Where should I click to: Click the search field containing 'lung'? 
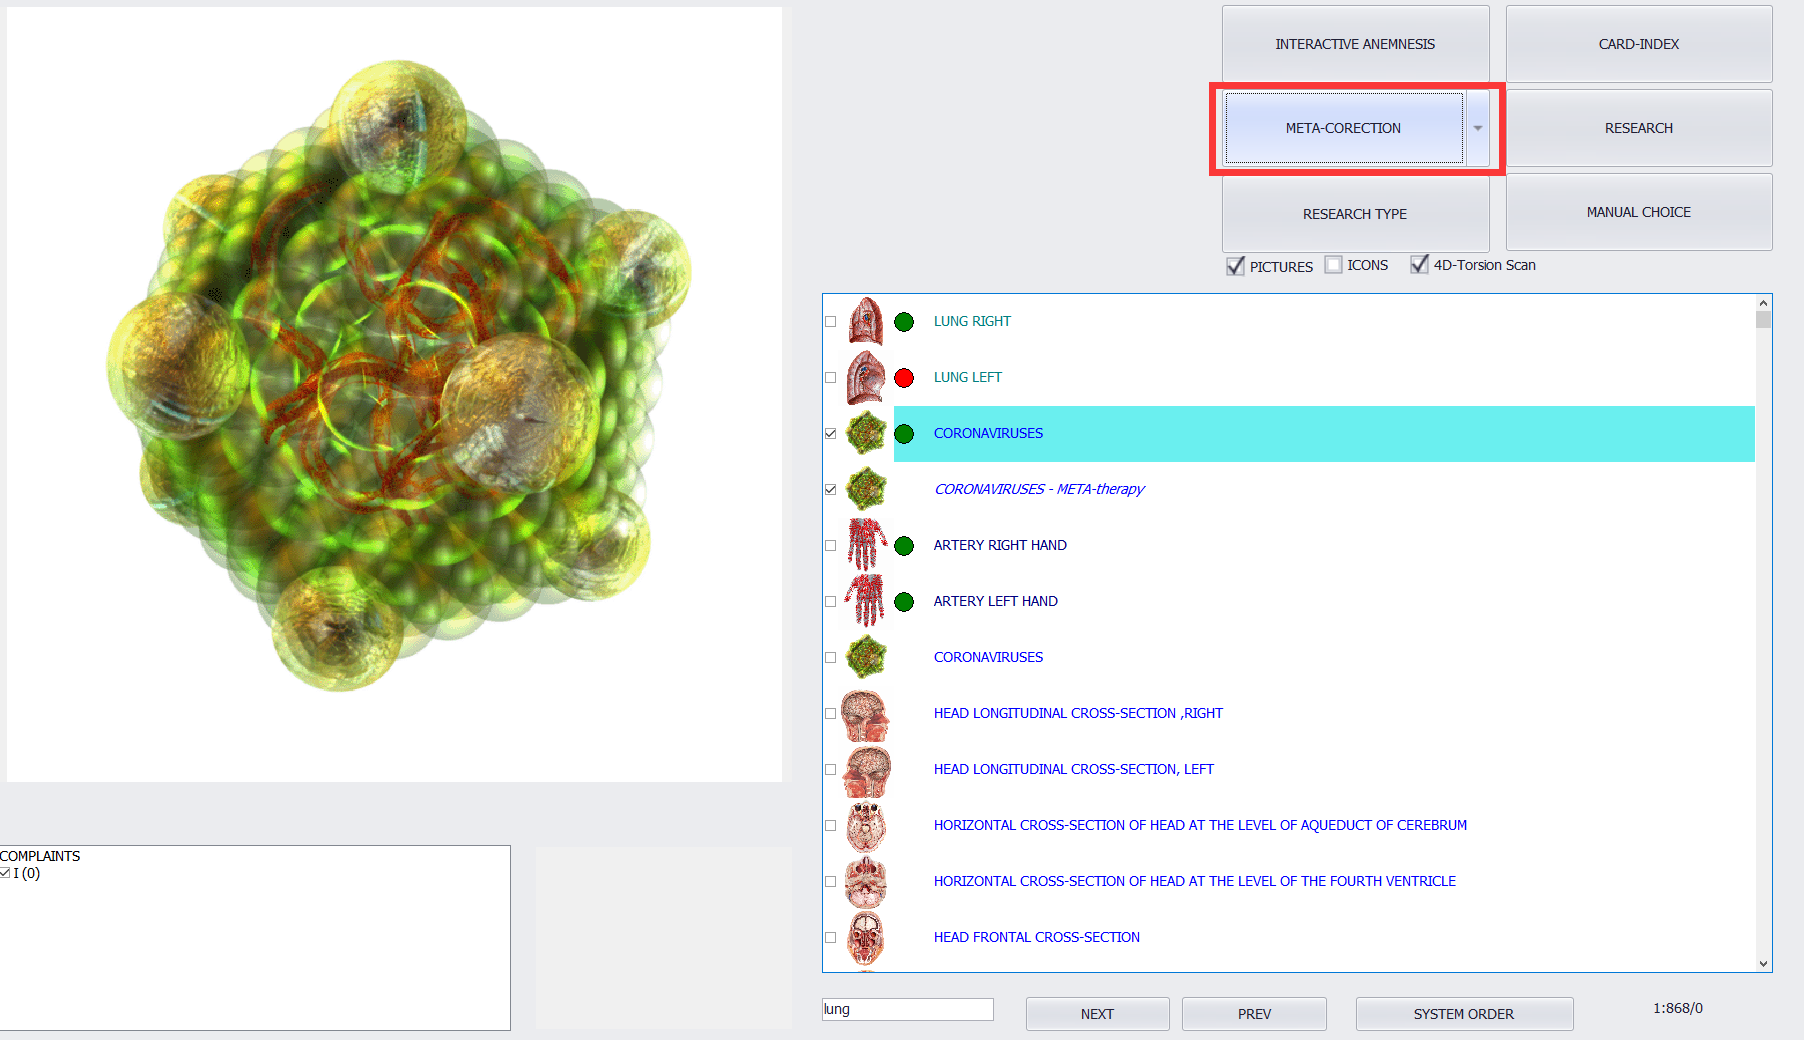907,1010
